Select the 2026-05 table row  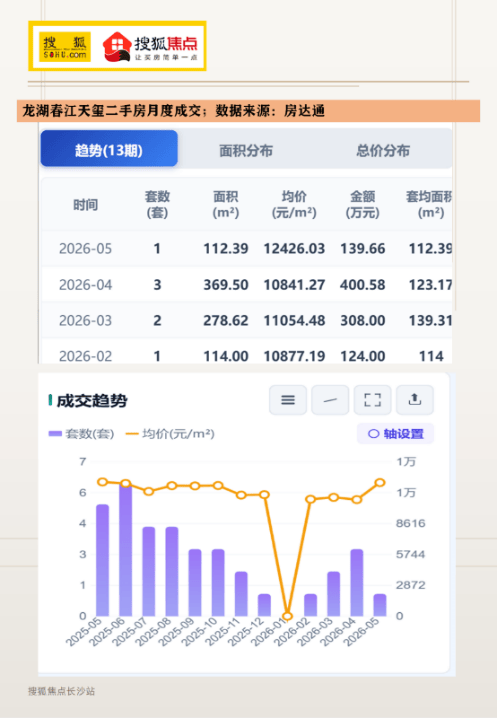click(x=246, y=249)
